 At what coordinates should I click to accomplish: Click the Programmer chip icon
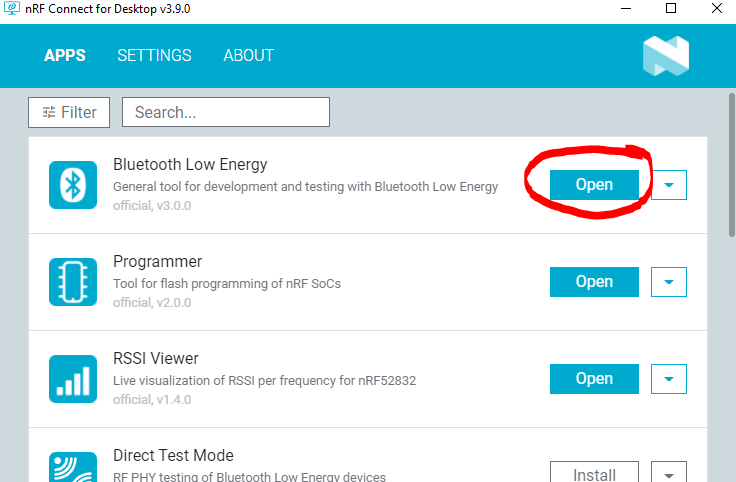73,282
